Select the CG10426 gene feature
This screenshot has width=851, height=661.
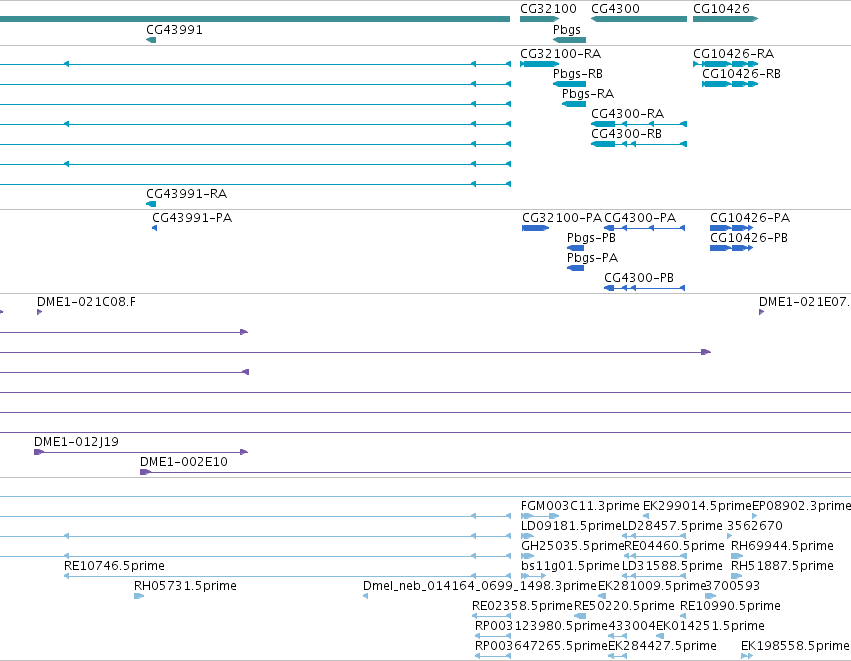point(725,19)
